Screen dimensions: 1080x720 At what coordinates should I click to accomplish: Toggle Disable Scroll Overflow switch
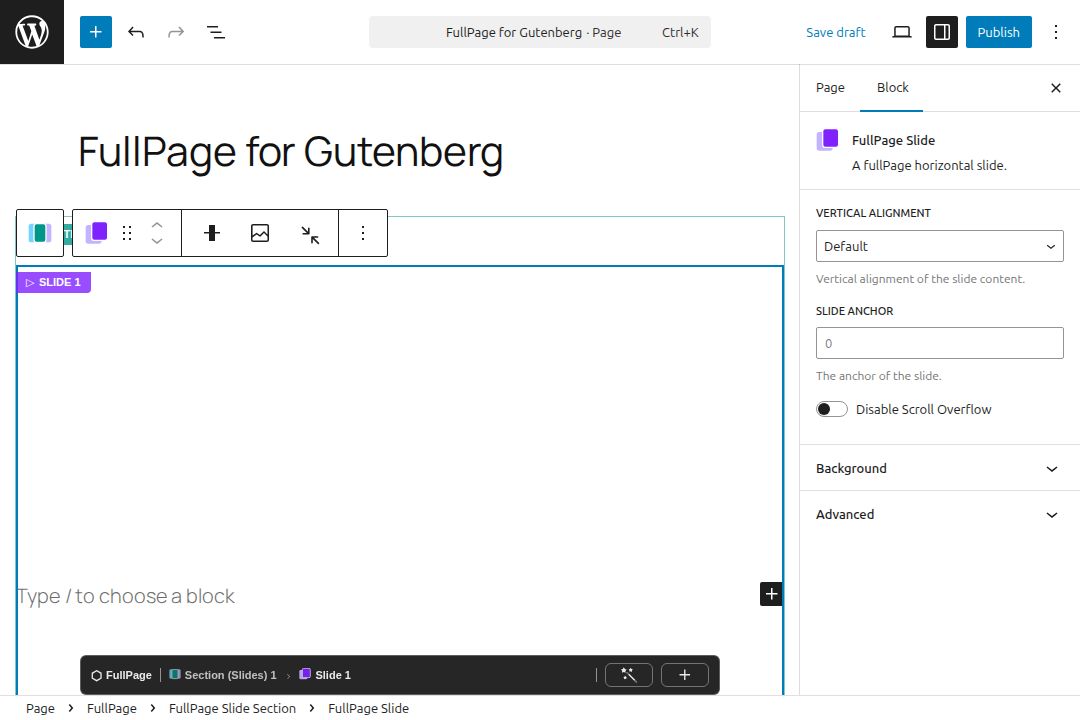pyautogui.click(x=831, y=409)
